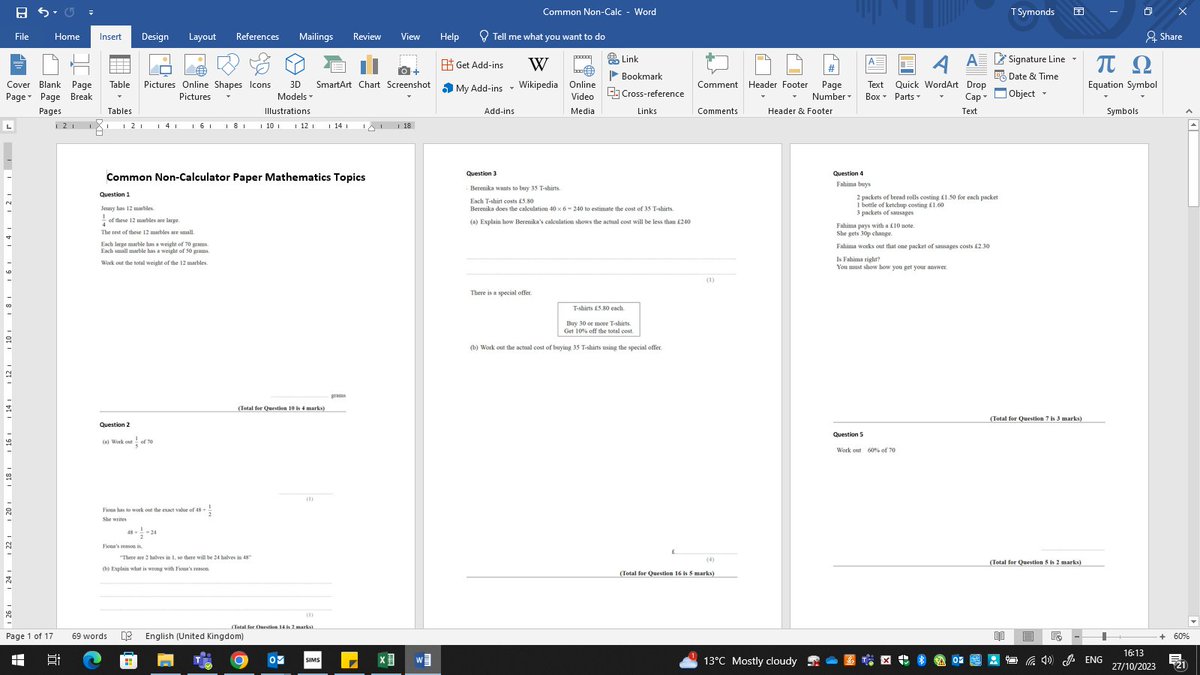This screenshot has width=1200, height=675.
Task: Expand the 3D Models options
Action: click(295, 78)
